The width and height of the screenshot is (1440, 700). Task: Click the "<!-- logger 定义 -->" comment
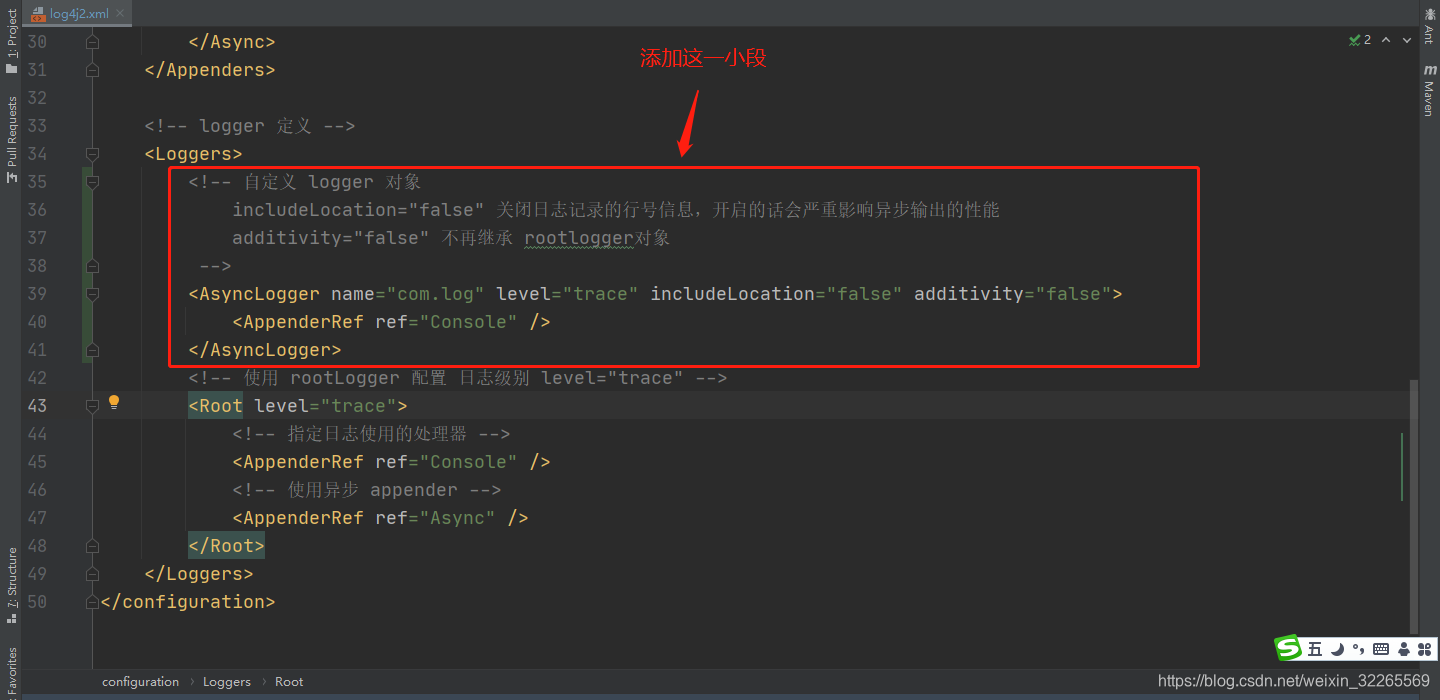coord(250,126)
